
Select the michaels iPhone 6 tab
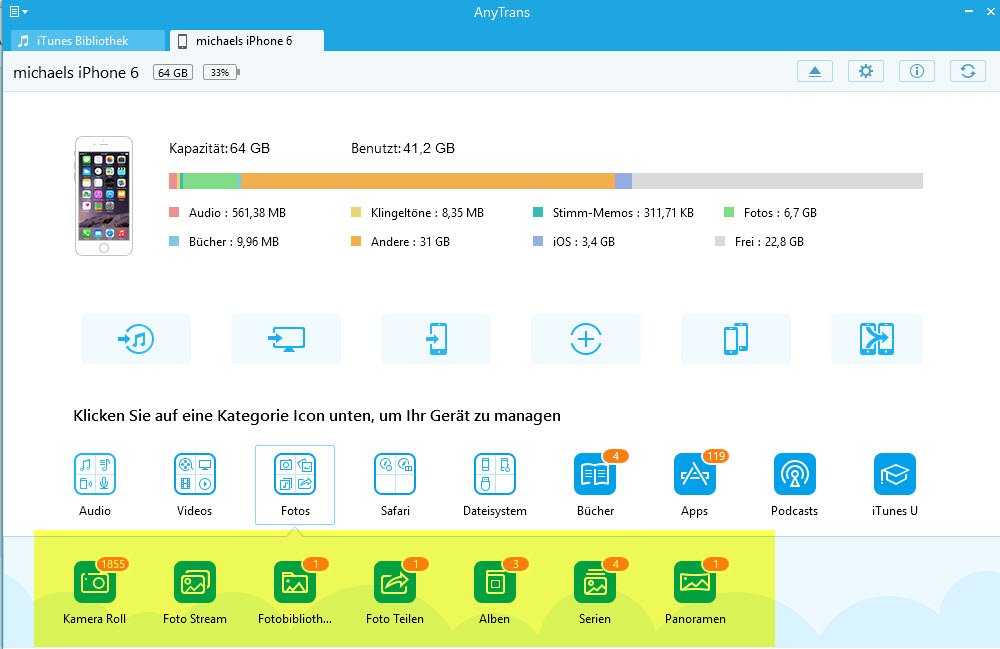pyautogui.click(x=247, y=41)
